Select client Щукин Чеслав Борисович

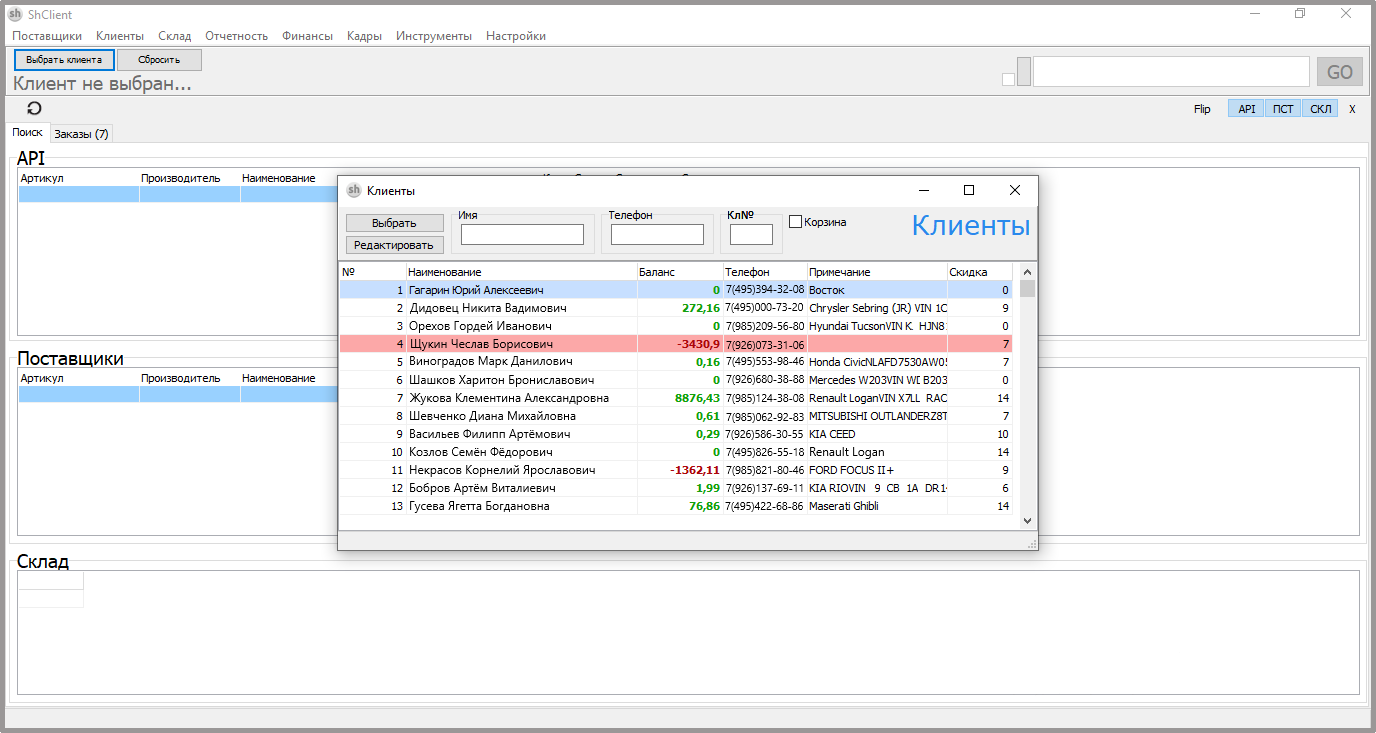tap(676, 344)
